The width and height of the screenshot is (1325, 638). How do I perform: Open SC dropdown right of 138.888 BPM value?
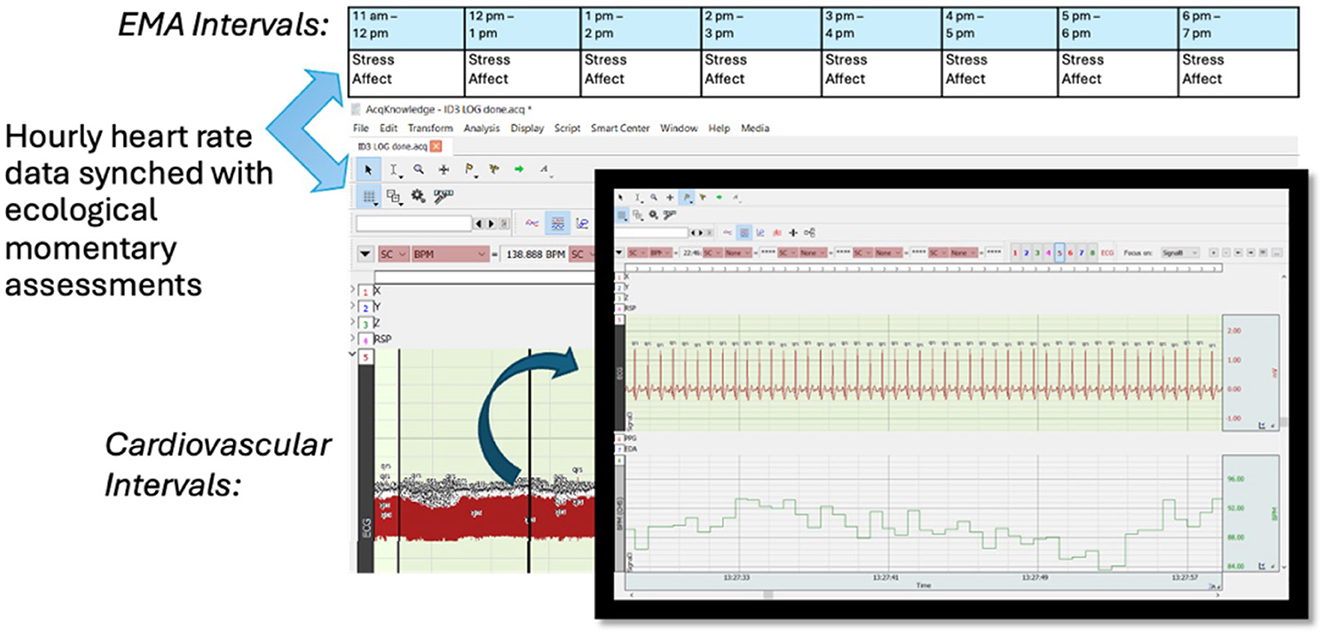(582, 254)
